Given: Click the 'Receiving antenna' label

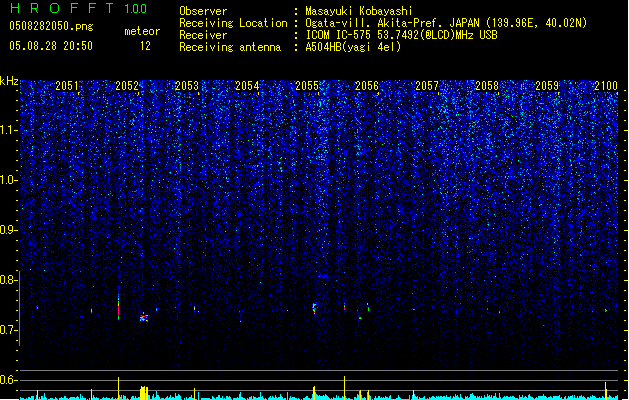Looking at the screenshot, I should (230, 47).
